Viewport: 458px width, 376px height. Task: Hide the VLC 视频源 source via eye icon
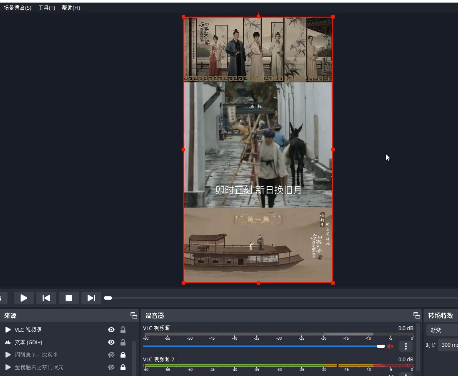111,330
